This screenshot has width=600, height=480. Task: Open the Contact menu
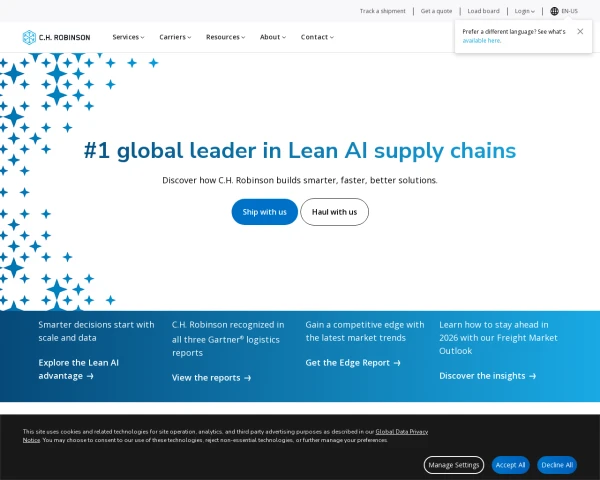tap(317, 37)
